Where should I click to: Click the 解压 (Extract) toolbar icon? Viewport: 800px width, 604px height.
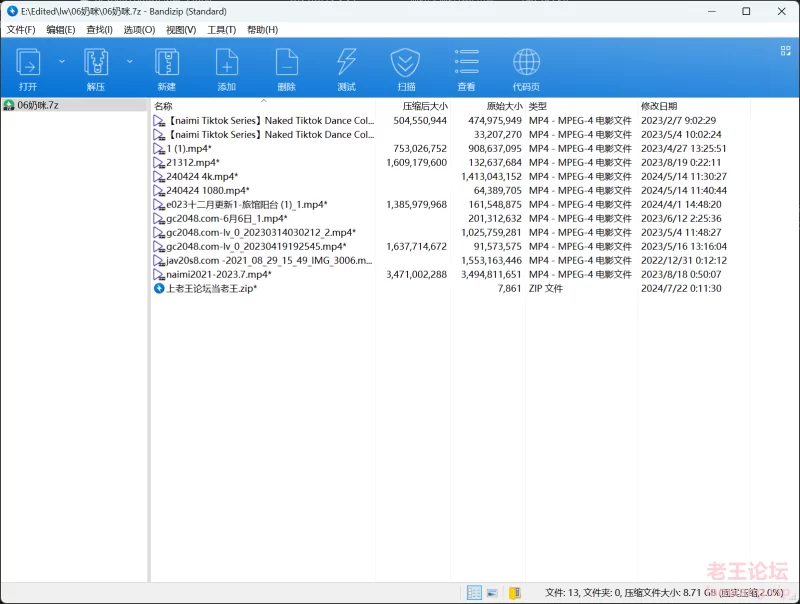click(96, 62)
